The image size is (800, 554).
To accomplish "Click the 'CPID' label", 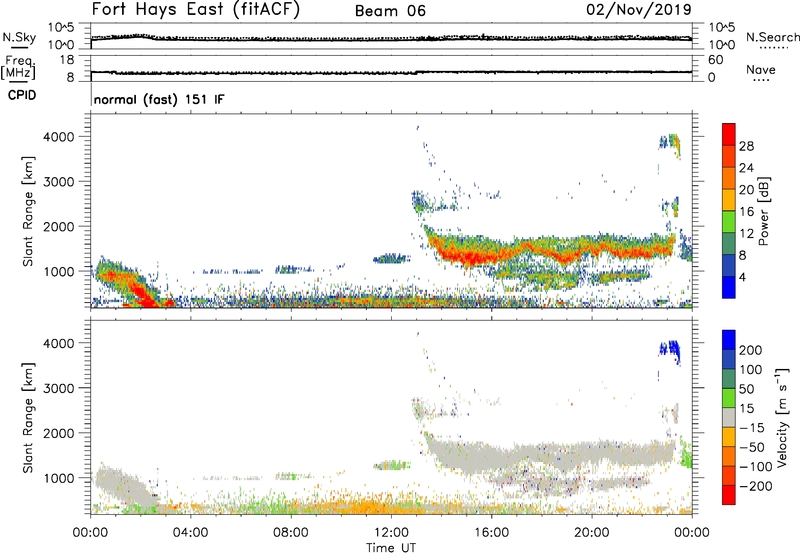I will click(22, 95).
